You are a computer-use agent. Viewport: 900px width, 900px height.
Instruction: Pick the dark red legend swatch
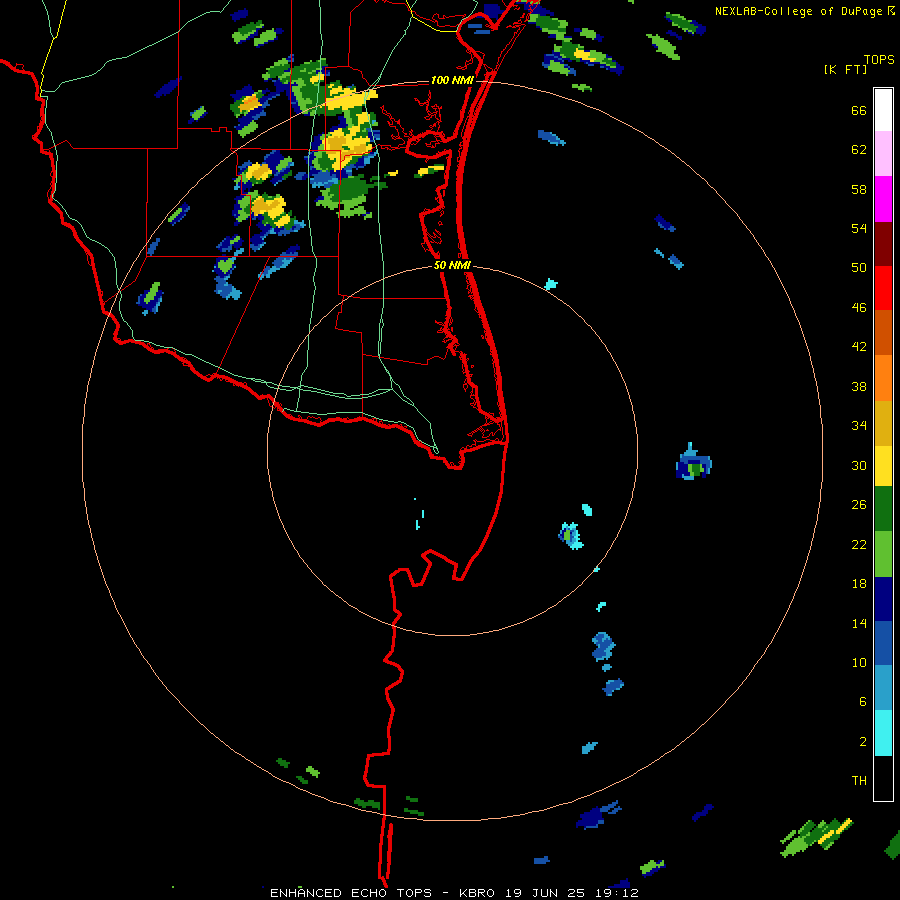[883, 244]
